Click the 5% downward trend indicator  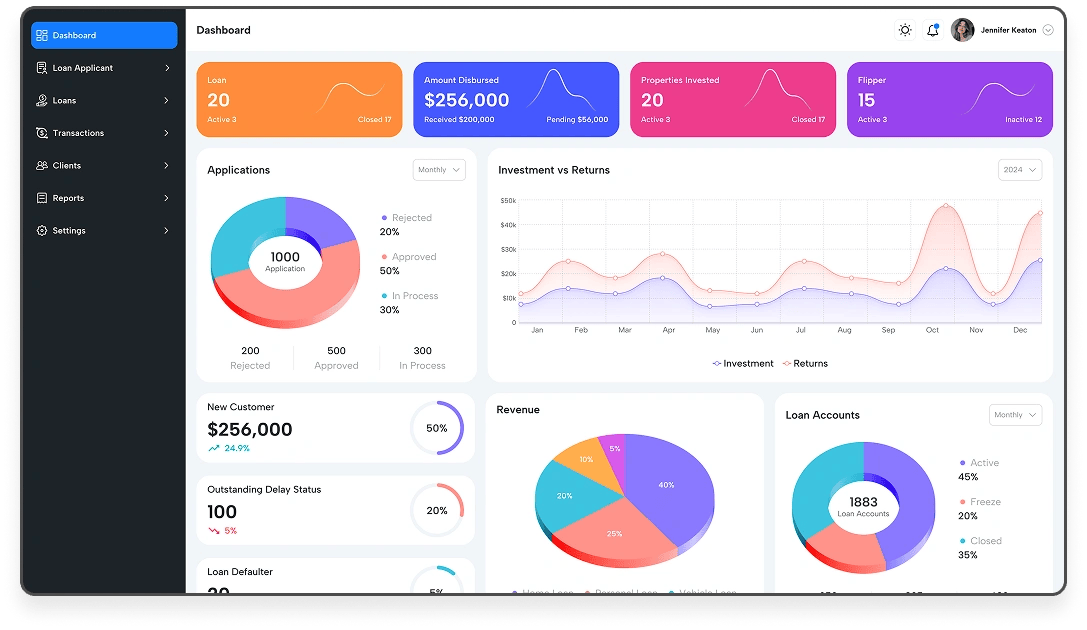[223, 531]
